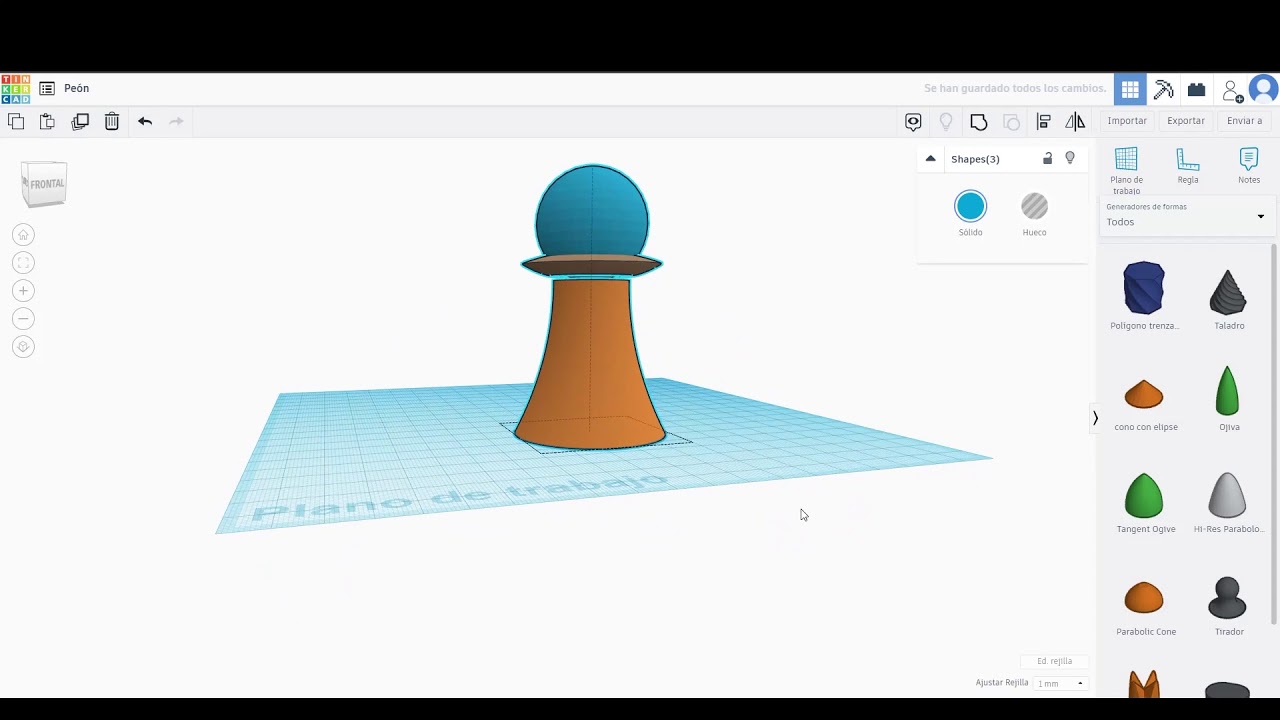This screenshot has height=720, width=1280.
Task: Copy the selected shapes
Action: (16, 122)
